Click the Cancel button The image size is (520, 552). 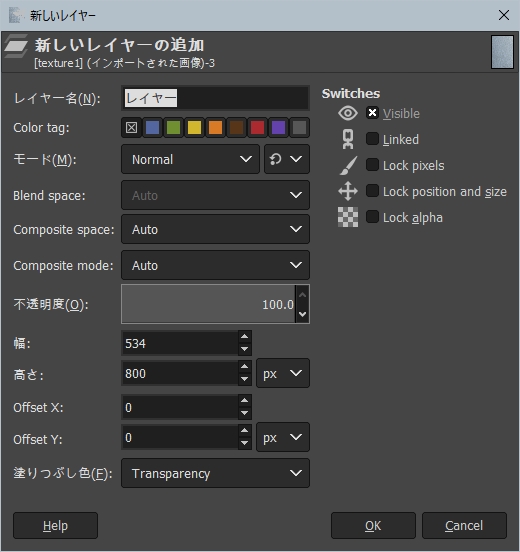(x=464, y=526)
